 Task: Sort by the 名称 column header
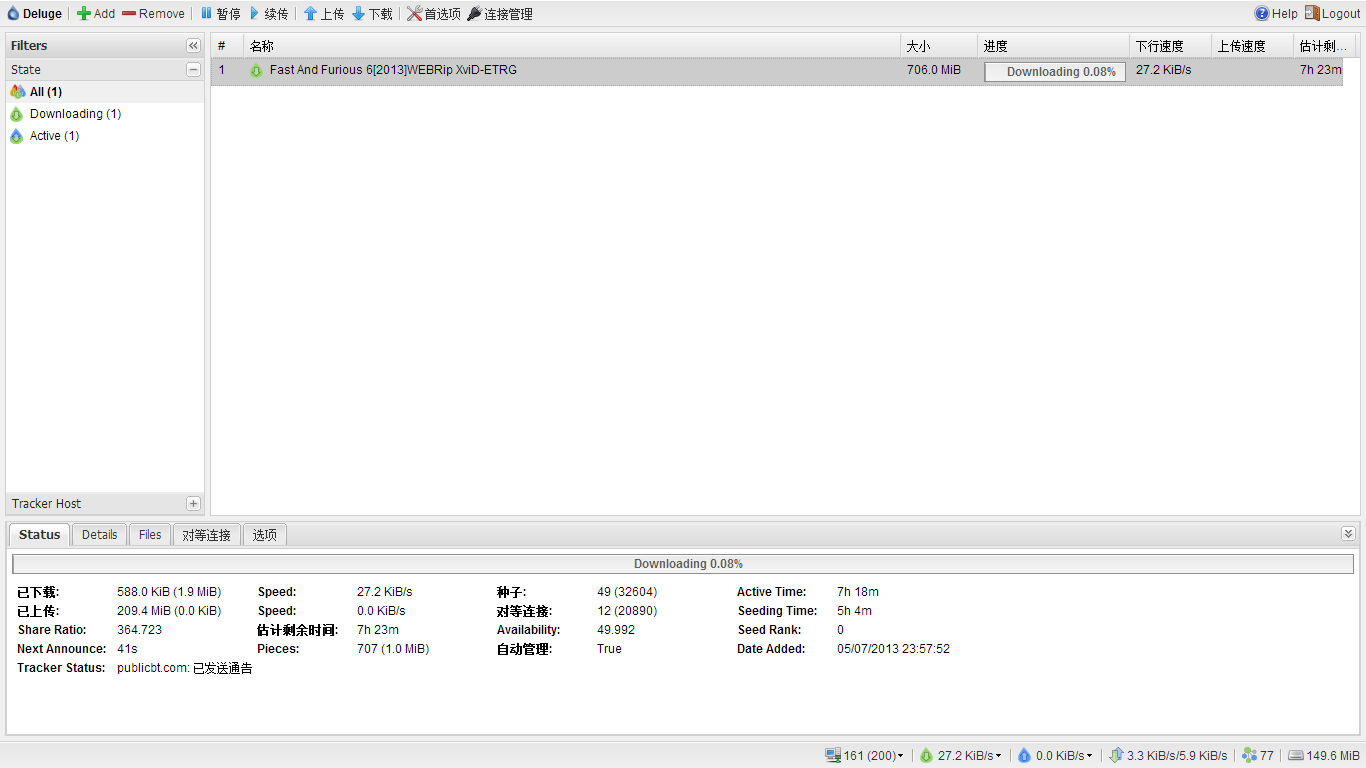click(x=572, y=46)
